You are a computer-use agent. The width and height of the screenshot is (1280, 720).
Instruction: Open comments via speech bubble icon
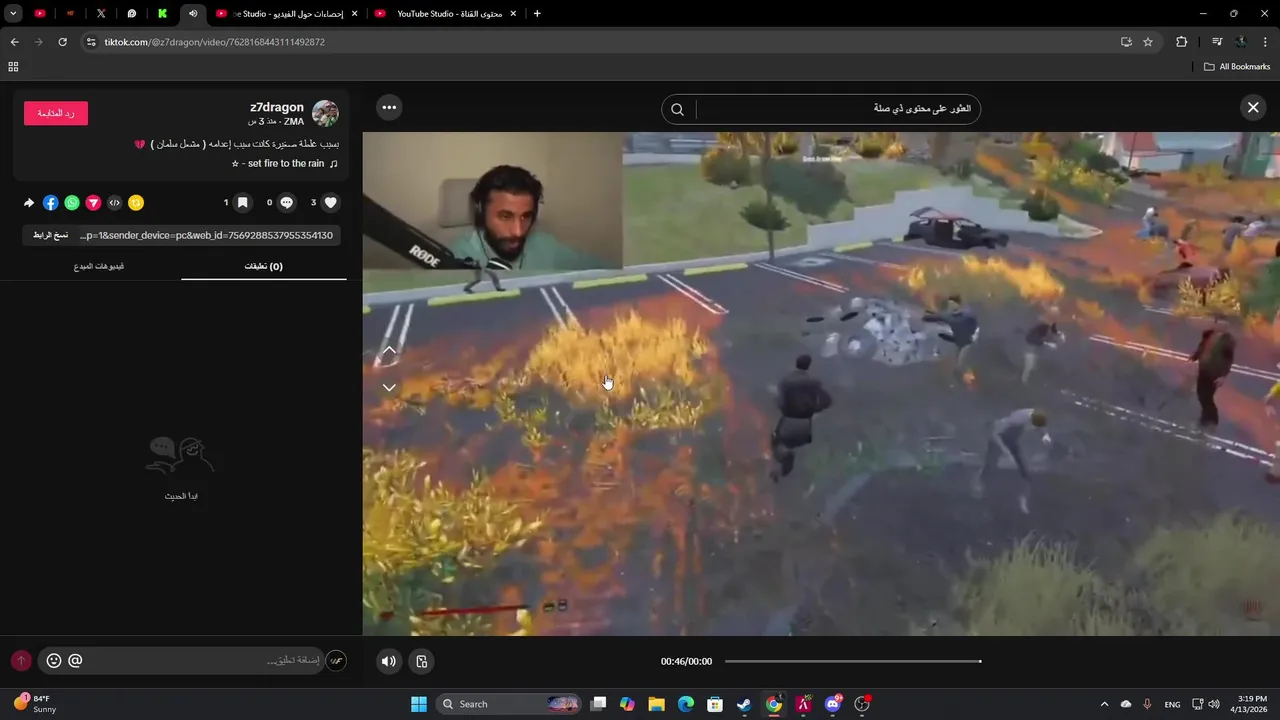tap(287, 203)
